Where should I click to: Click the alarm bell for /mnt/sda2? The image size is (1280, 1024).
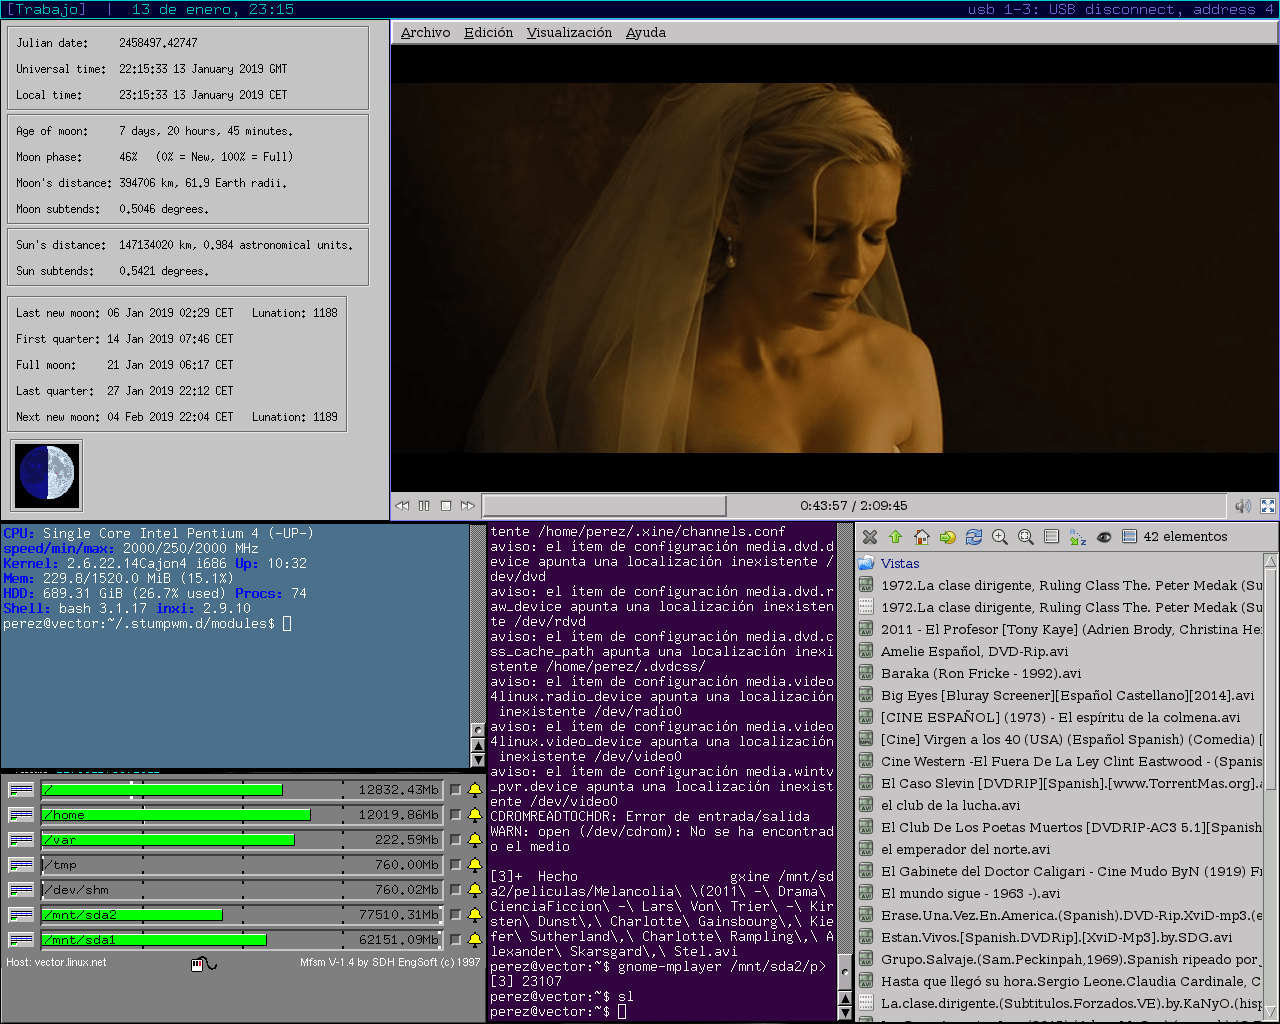point(475,915)
